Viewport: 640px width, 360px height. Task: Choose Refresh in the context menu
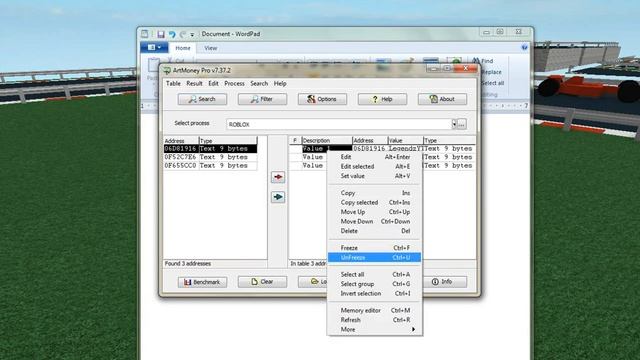[x=374, y=320]
